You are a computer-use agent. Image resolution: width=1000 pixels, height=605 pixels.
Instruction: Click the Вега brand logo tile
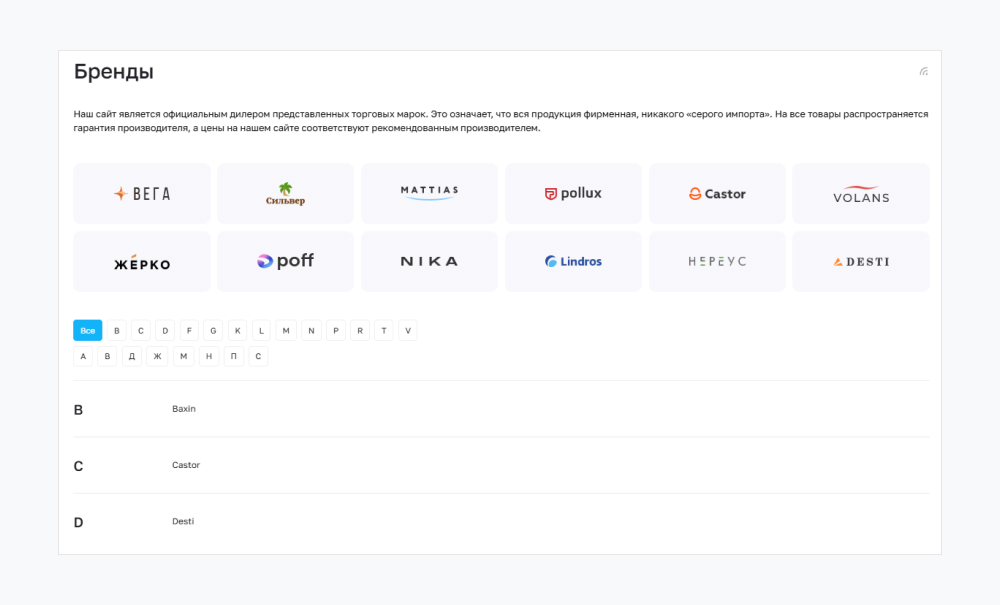click(x=142, y=194)
